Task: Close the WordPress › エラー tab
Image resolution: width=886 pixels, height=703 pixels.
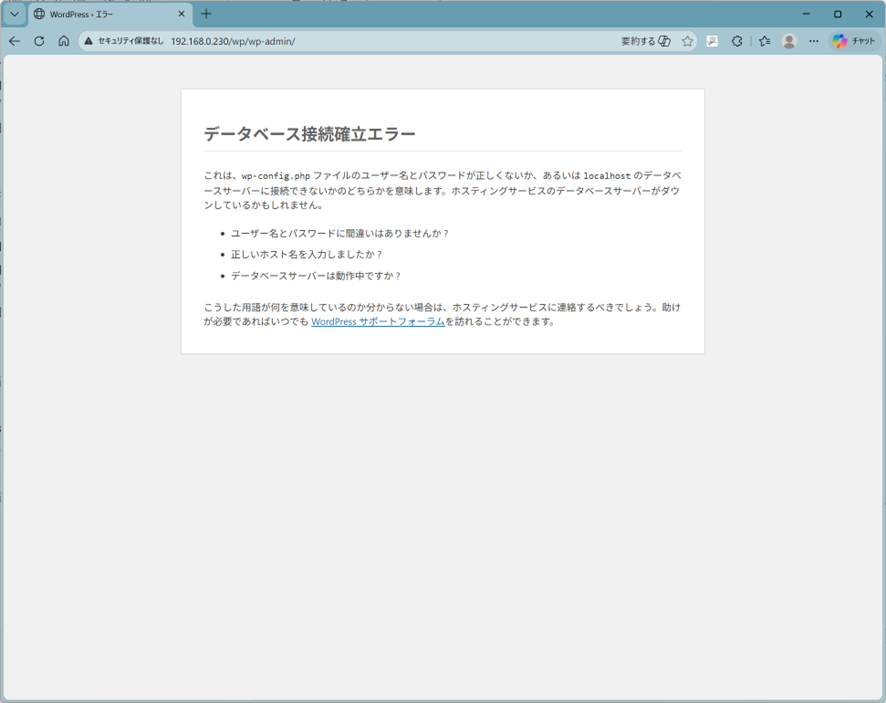Action: pyautogui.click(x=181, y=14)
